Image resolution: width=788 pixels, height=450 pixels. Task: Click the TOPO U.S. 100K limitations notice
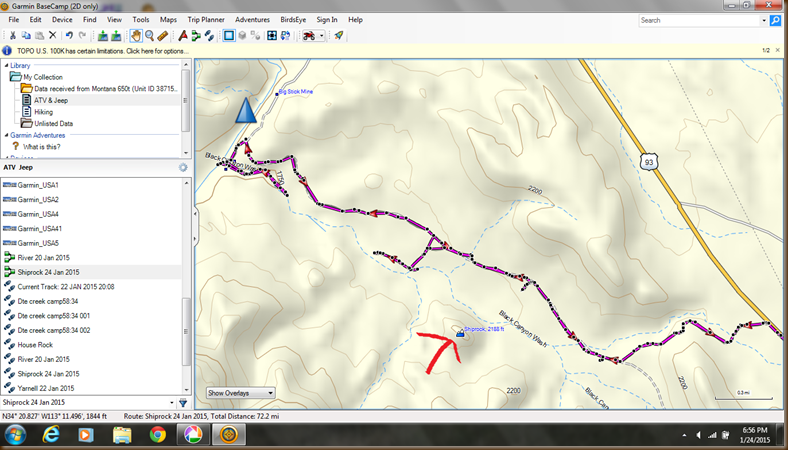point(103,51)
